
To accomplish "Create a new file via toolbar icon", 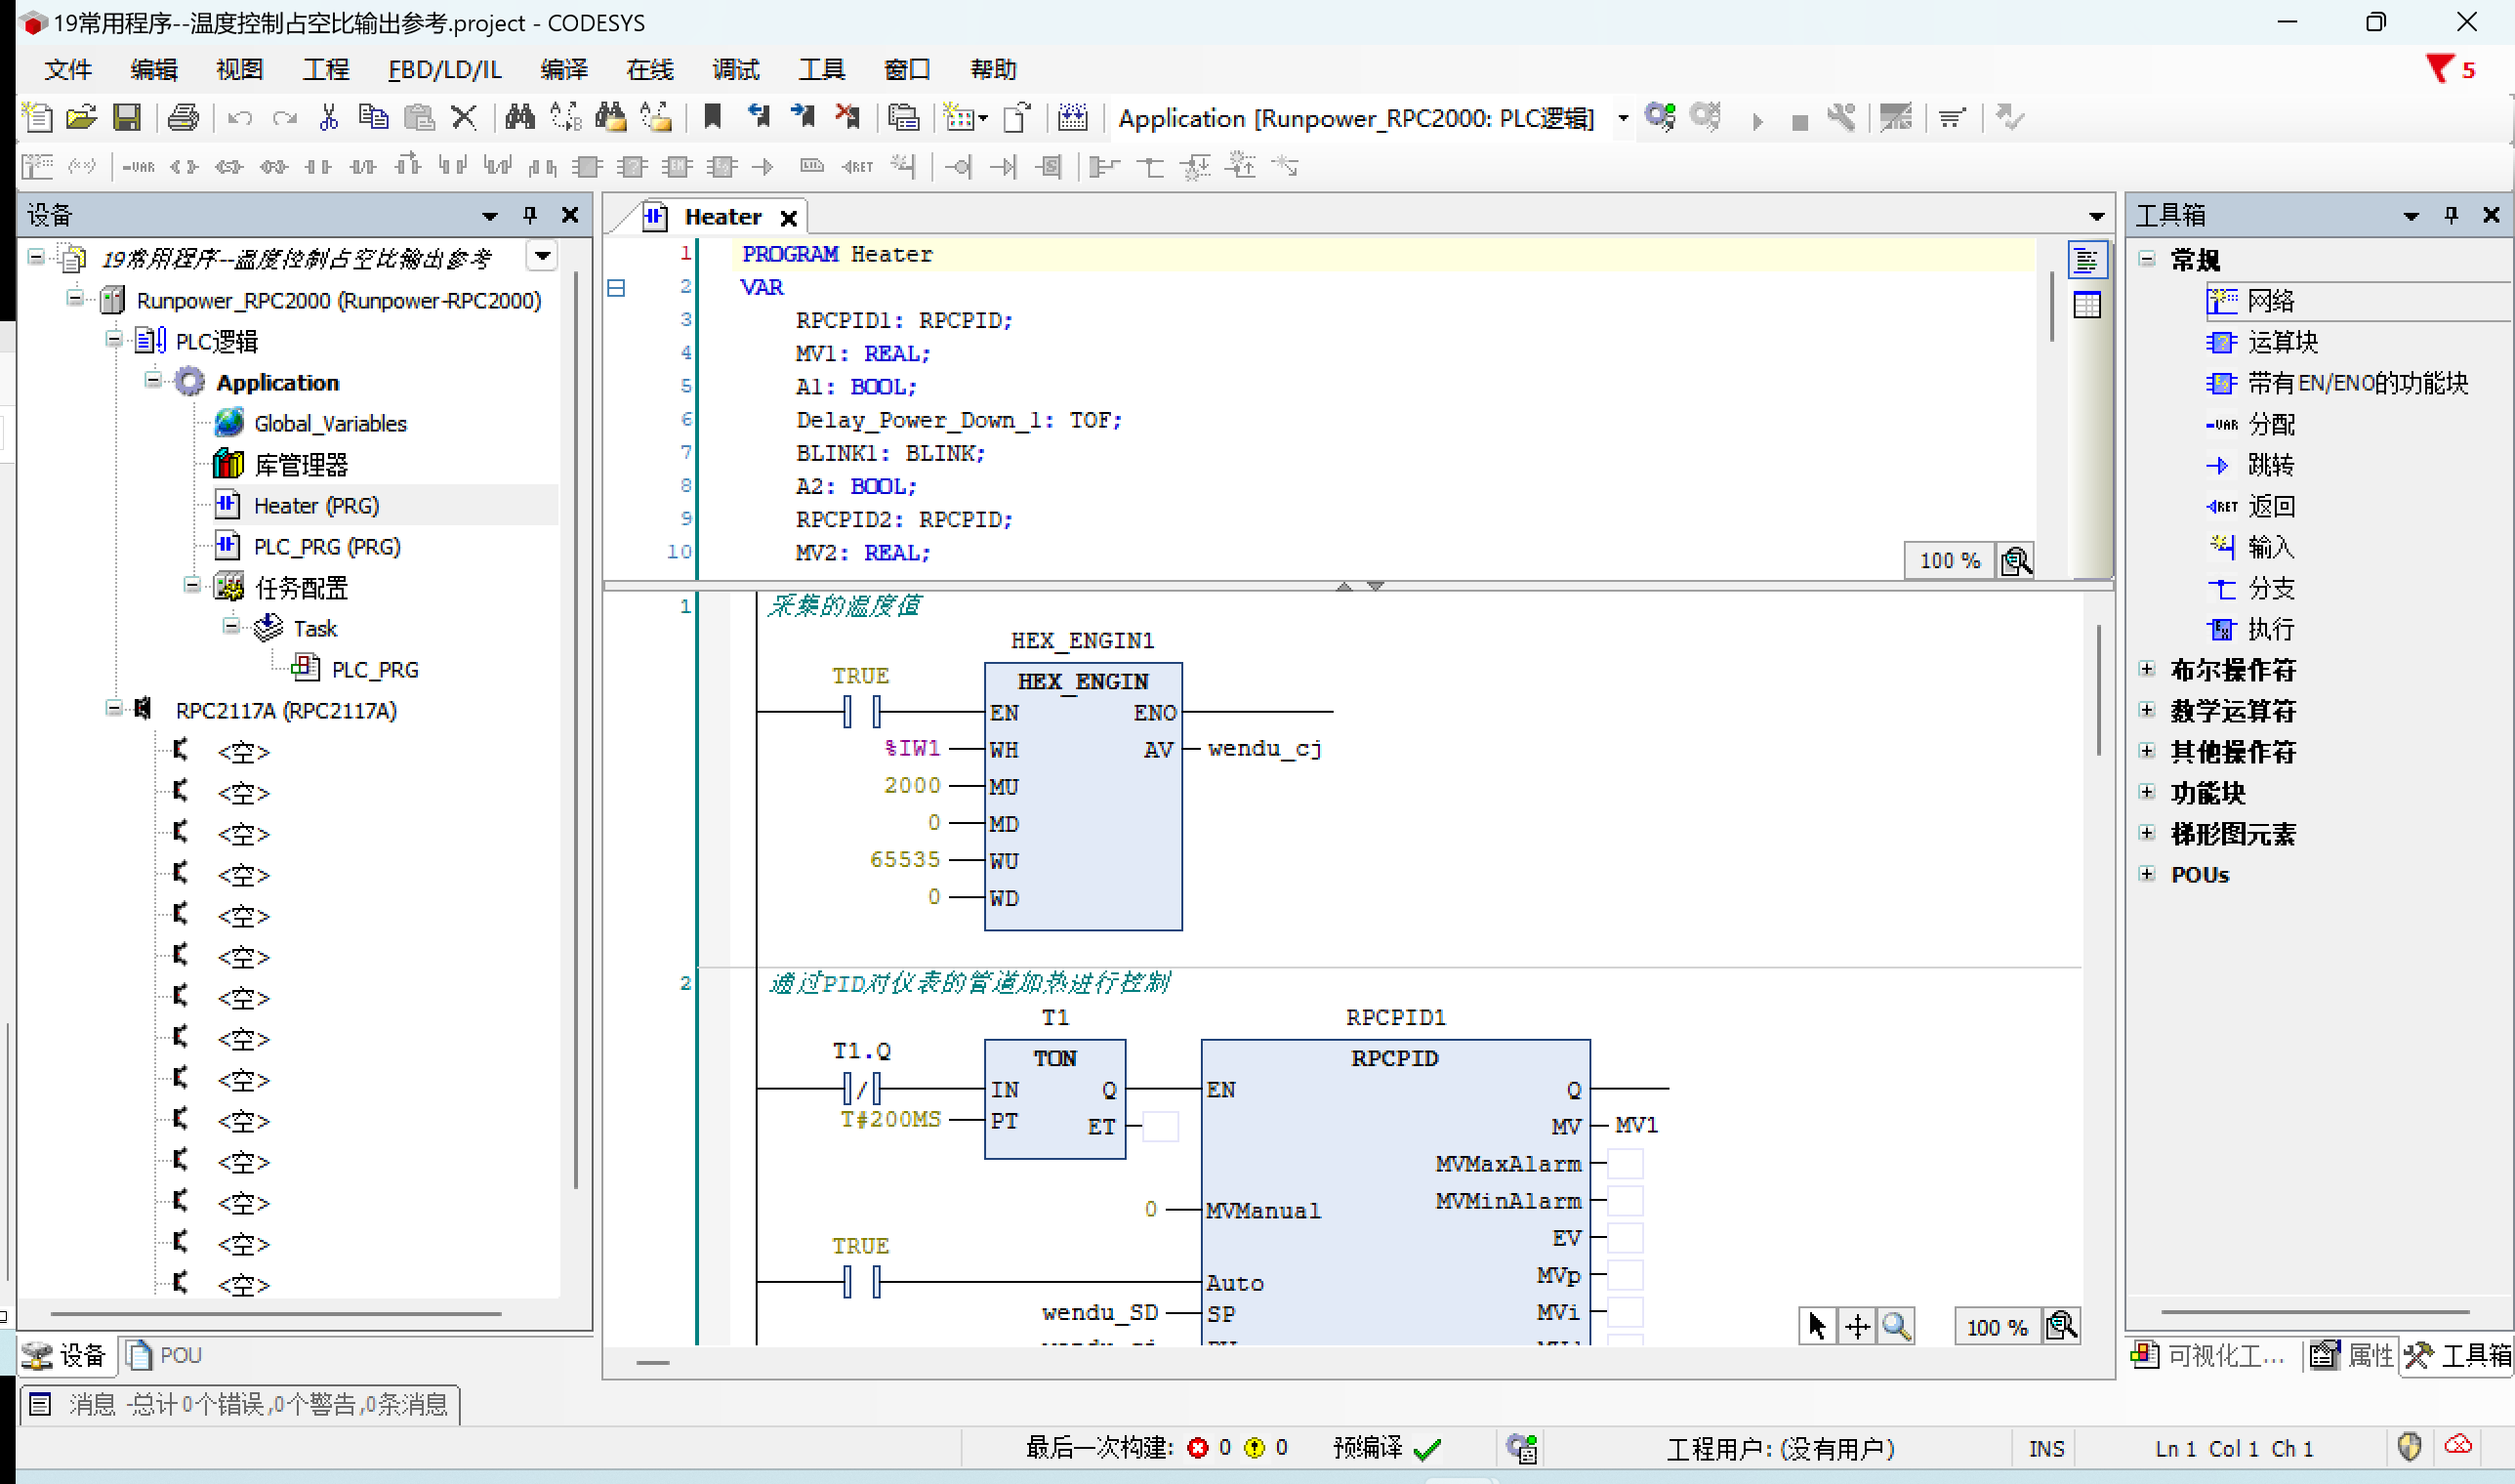I will 38,118.
